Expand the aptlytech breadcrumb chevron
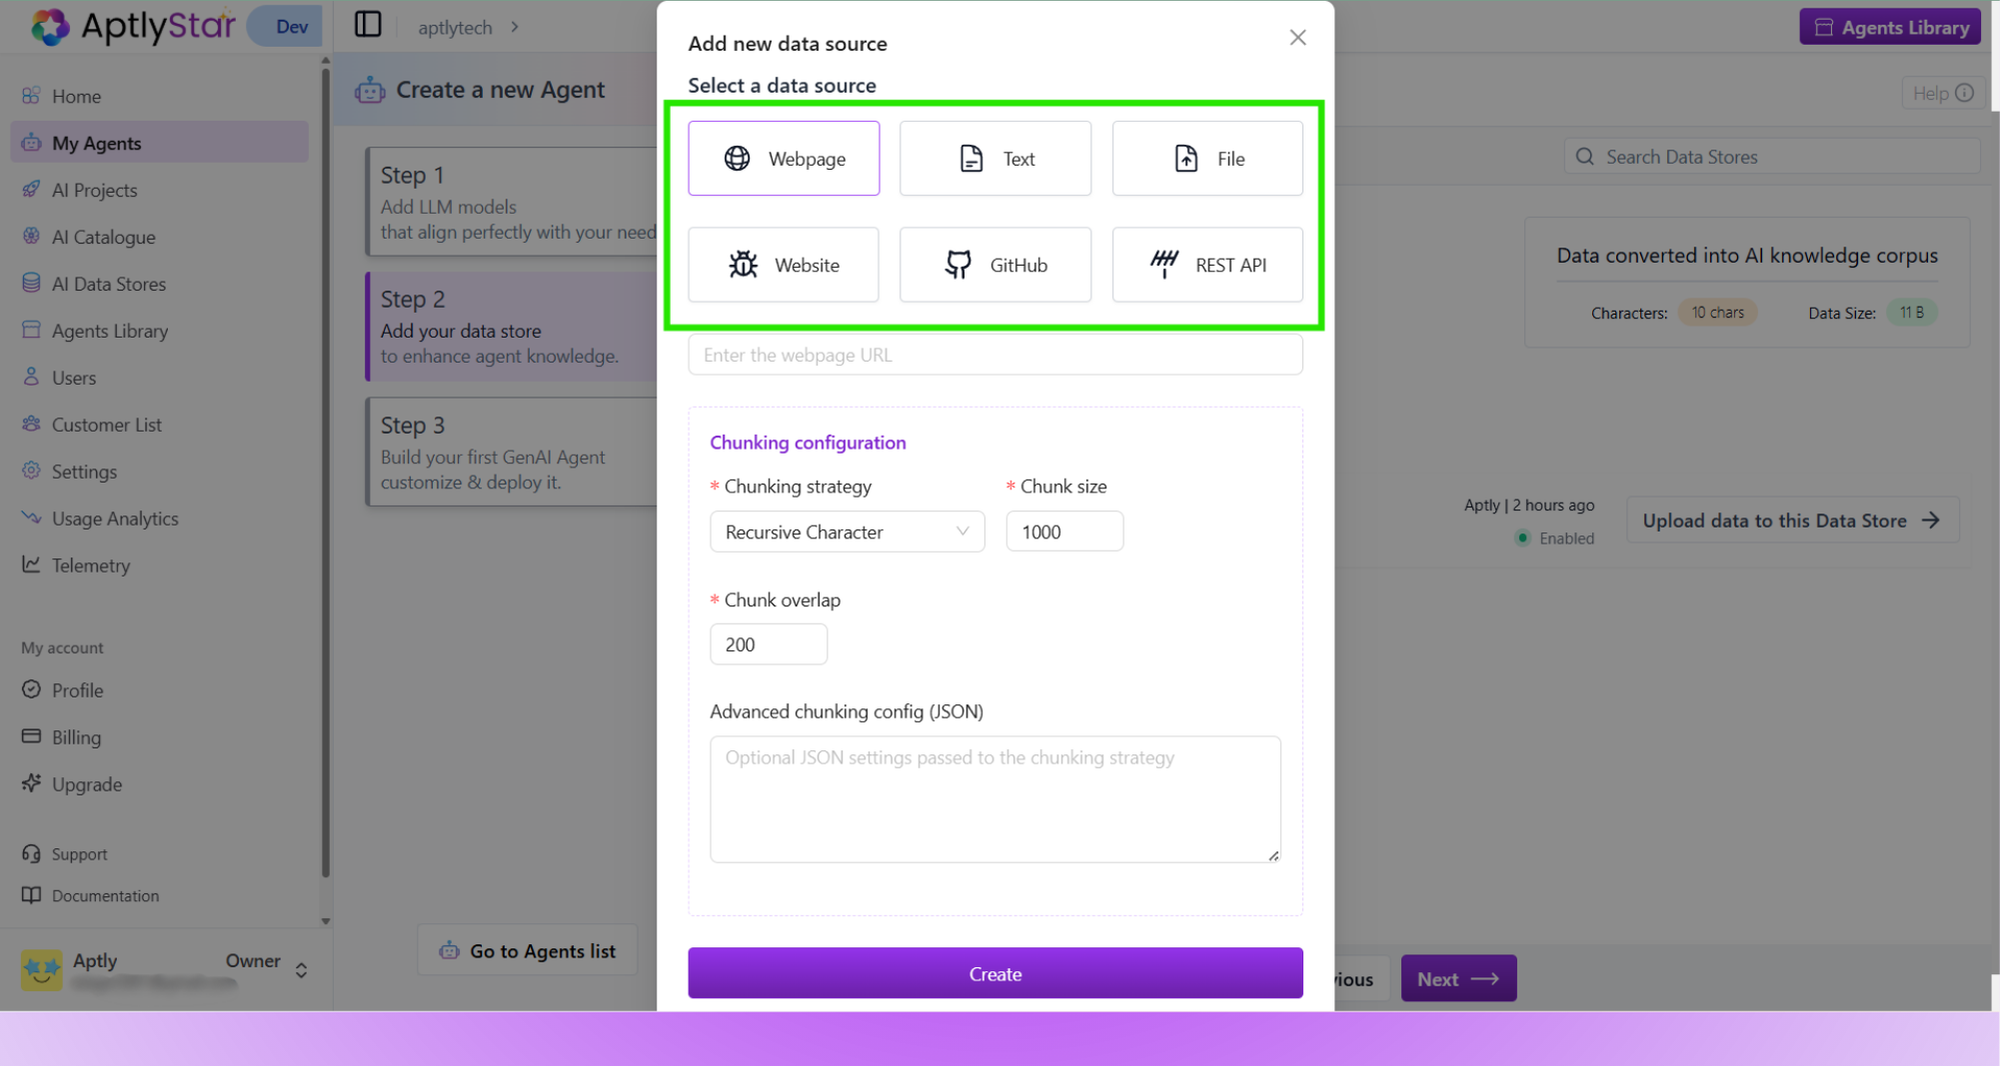The image size is (2000, 1066). tap(515, 27)
